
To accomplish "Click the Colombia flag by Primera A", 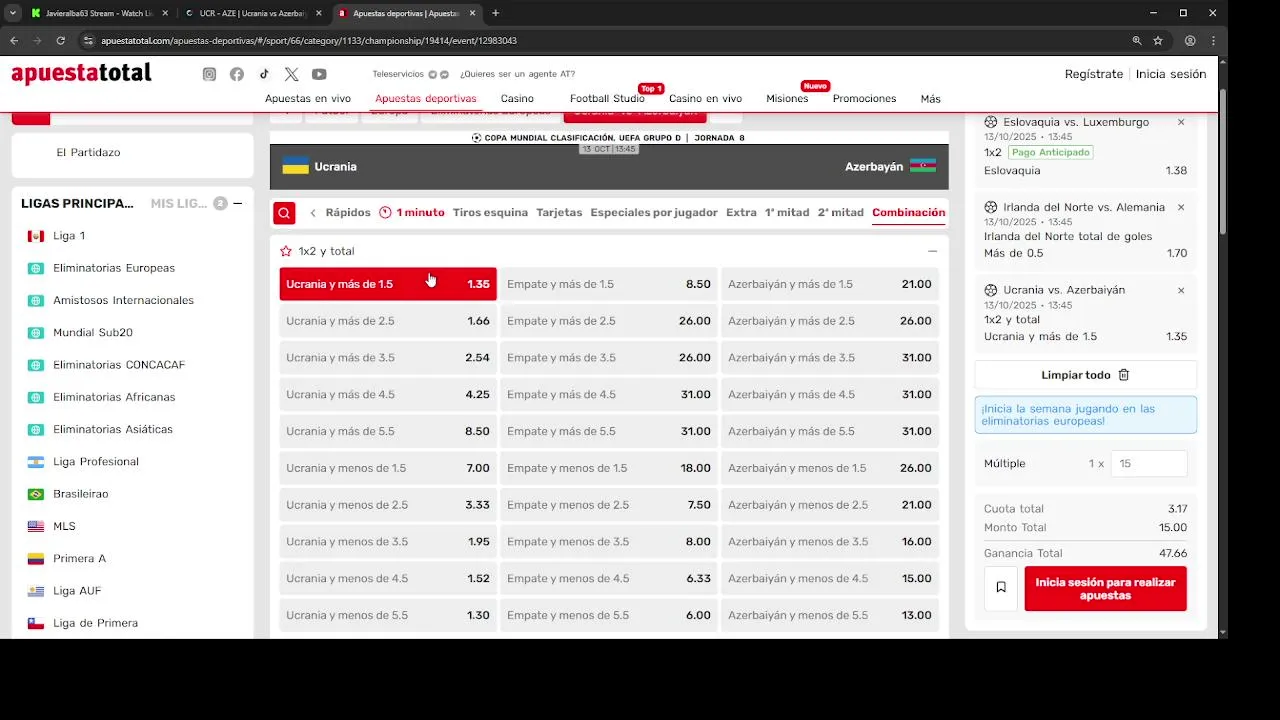I will point(36,559).
